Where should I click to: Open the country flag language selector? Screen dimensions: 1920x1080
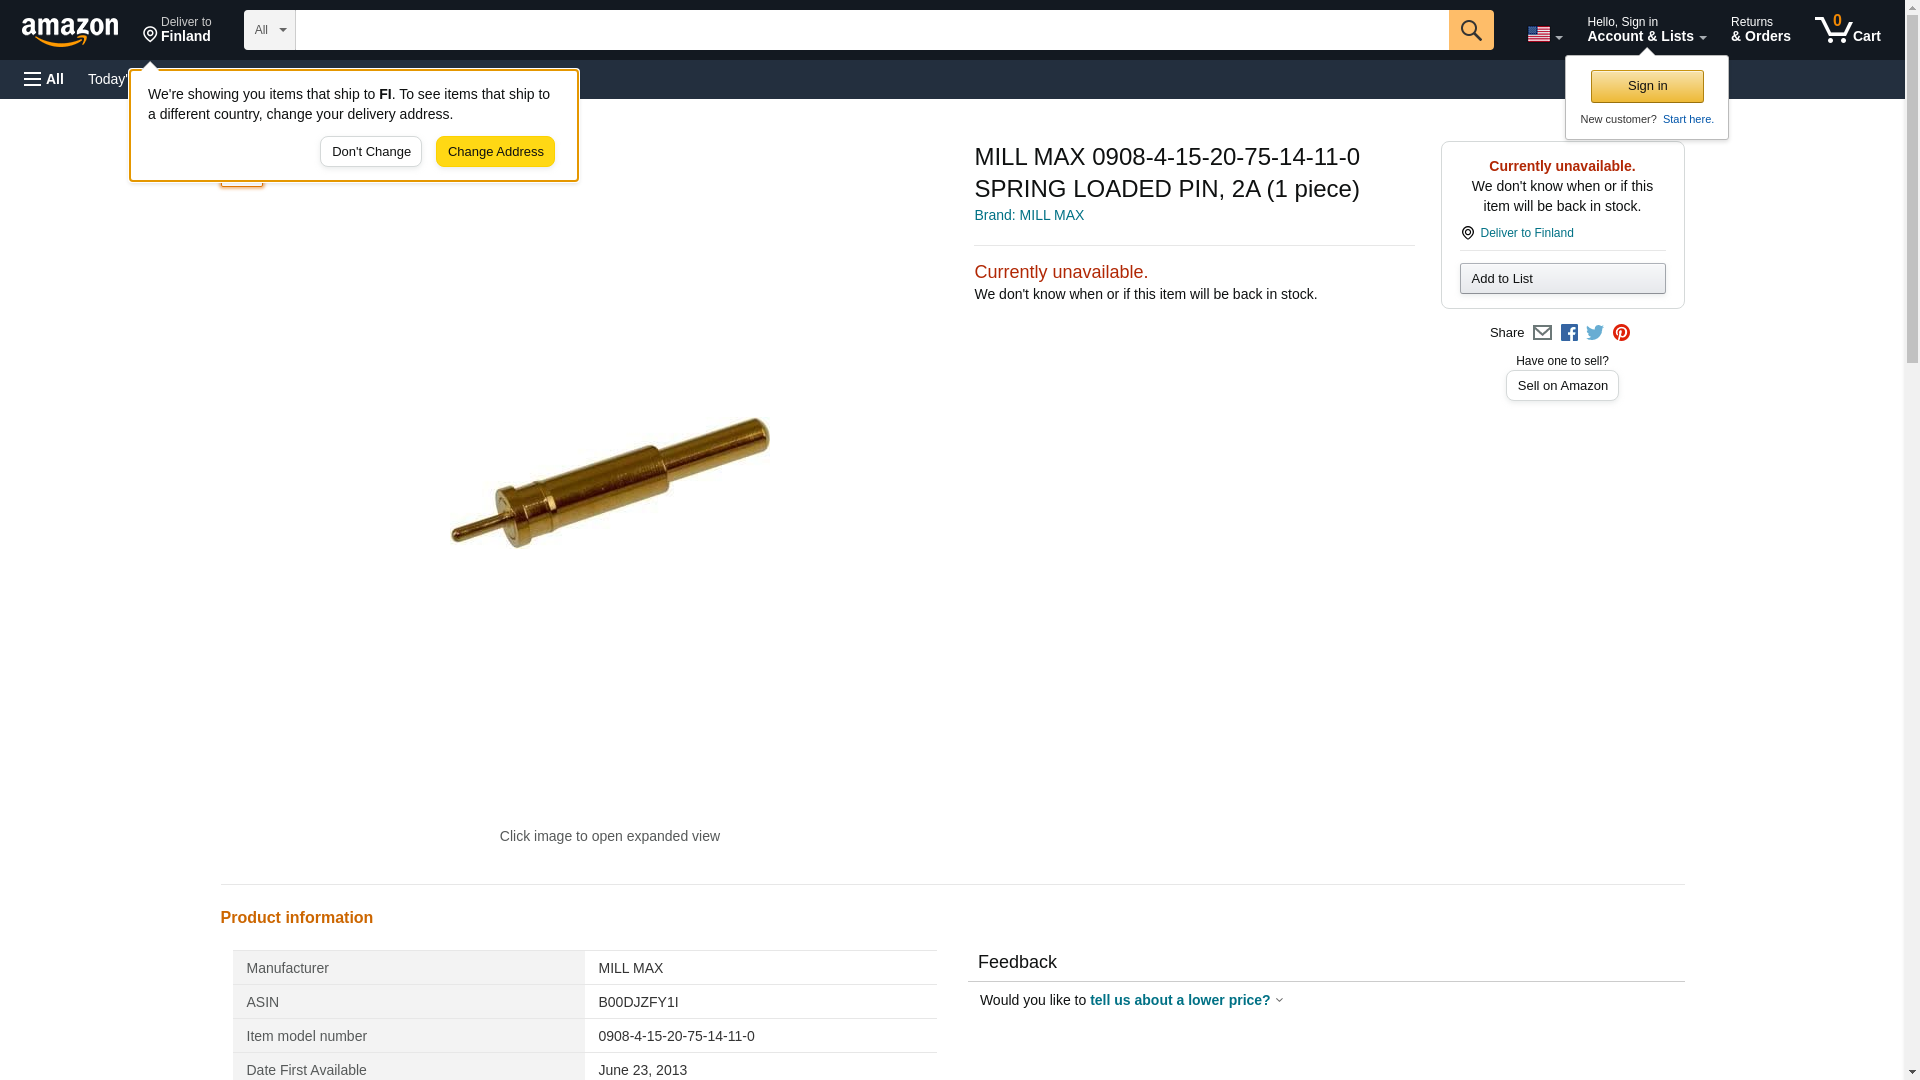click(1544, 34)
